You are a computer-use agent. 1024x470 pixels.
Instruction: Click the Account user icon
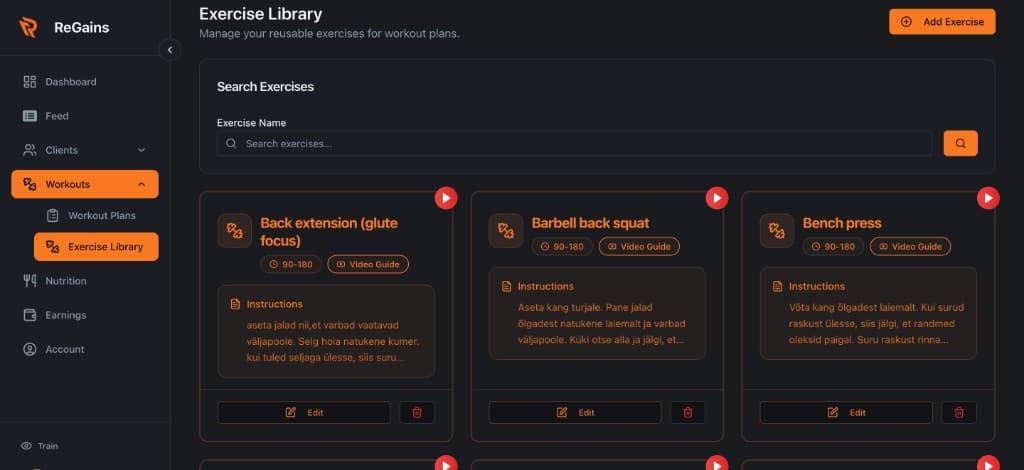(30, 349)
